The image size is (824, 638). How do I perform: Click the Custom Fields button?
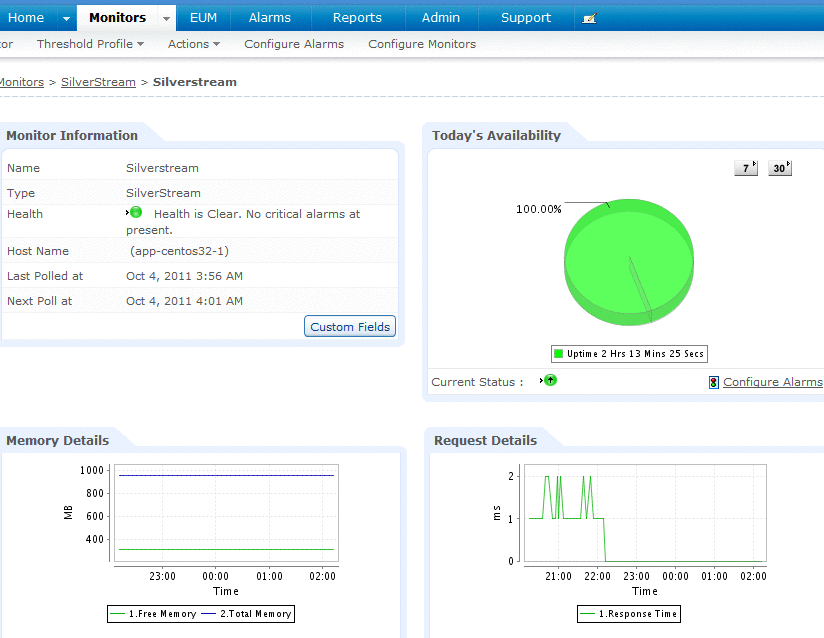(x=349, y=326)
